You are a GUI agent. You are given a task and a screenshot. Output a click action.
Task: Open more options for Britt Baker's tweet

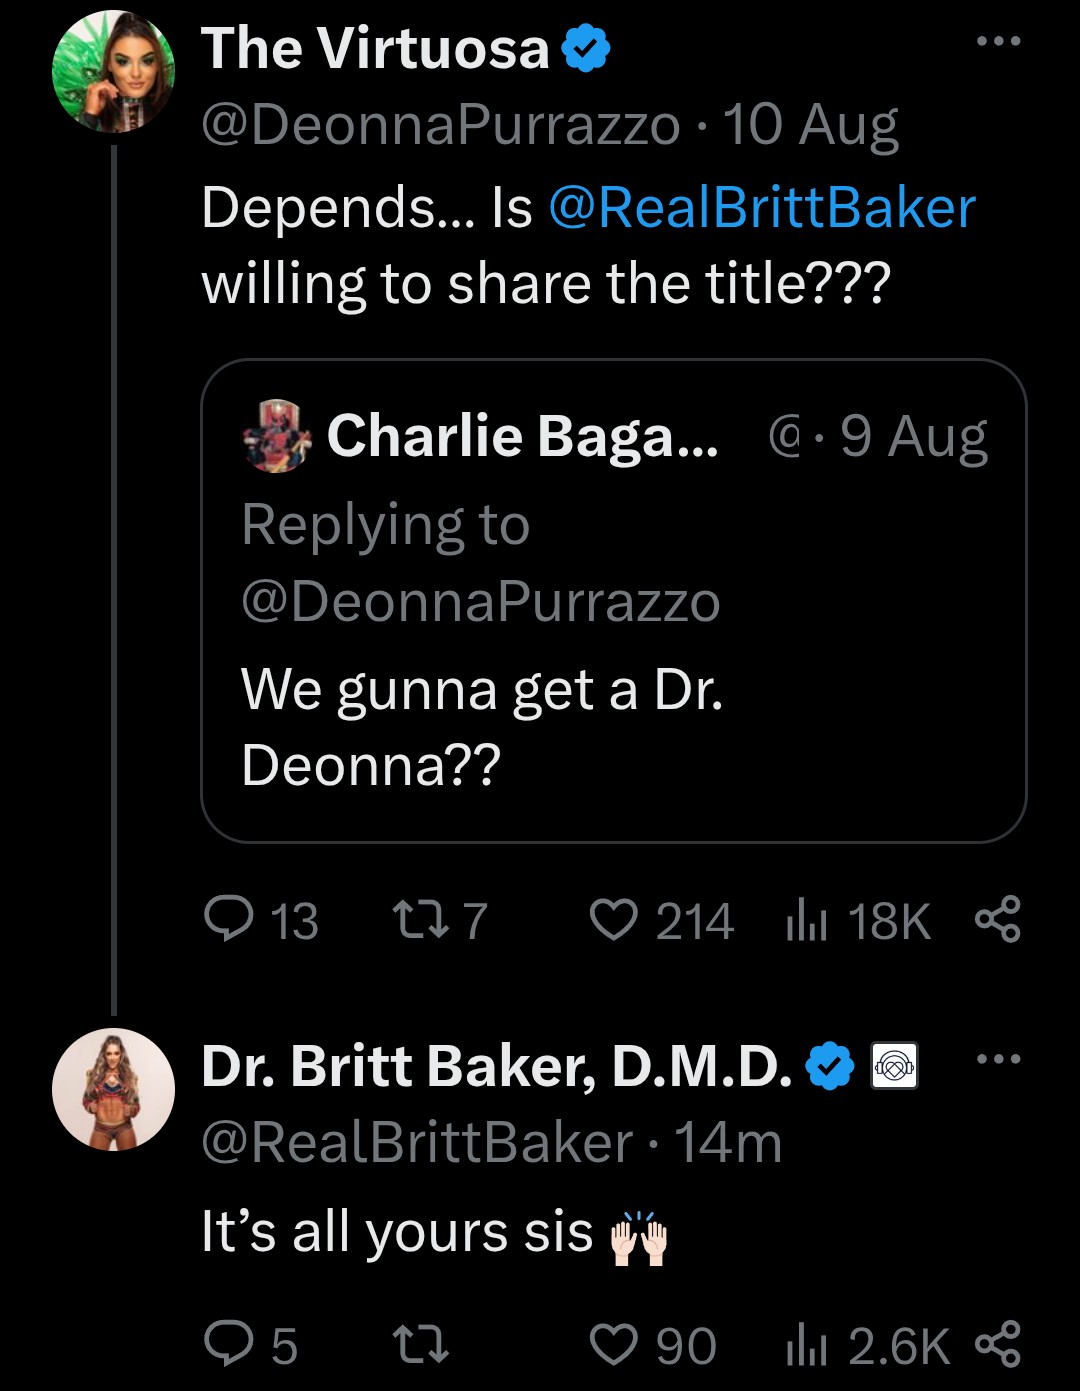point(999,1059)
